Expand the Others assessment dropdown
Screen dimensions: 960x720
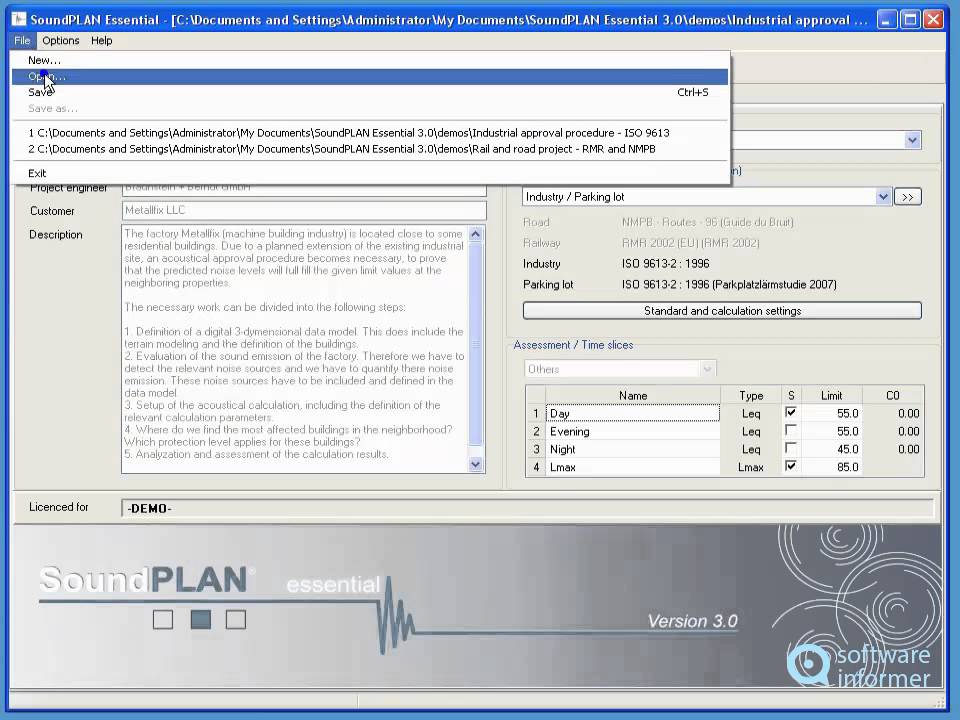(707, 369)
